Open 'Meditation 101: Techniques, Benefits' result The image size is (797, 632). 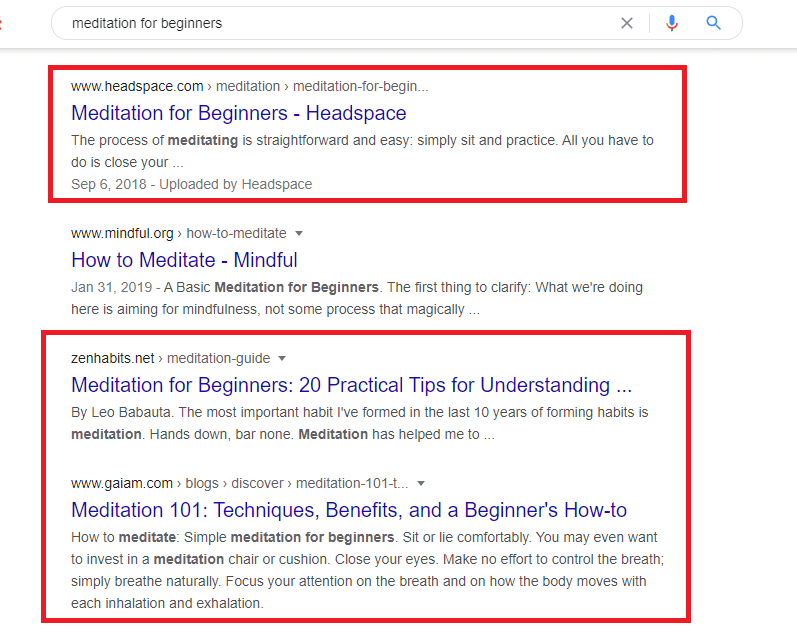point(349,510)
